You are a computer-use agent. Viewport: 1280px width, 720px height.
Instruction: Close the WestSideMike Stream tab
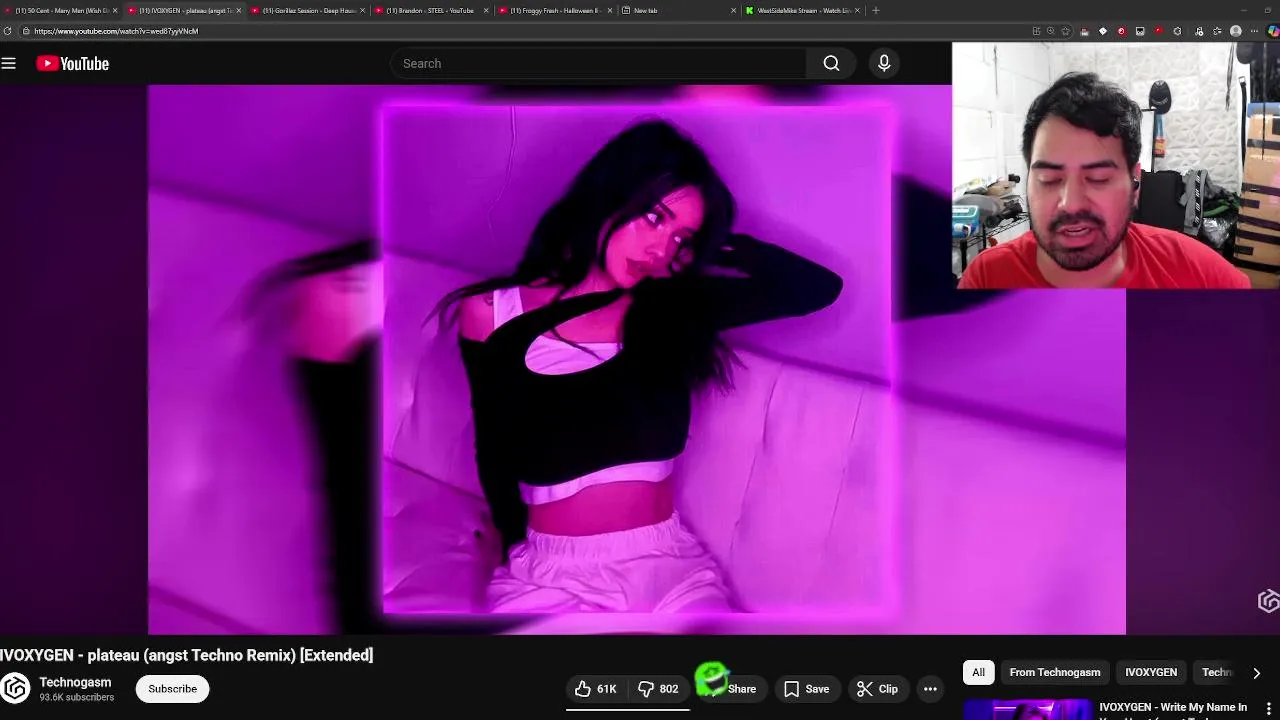857,10
